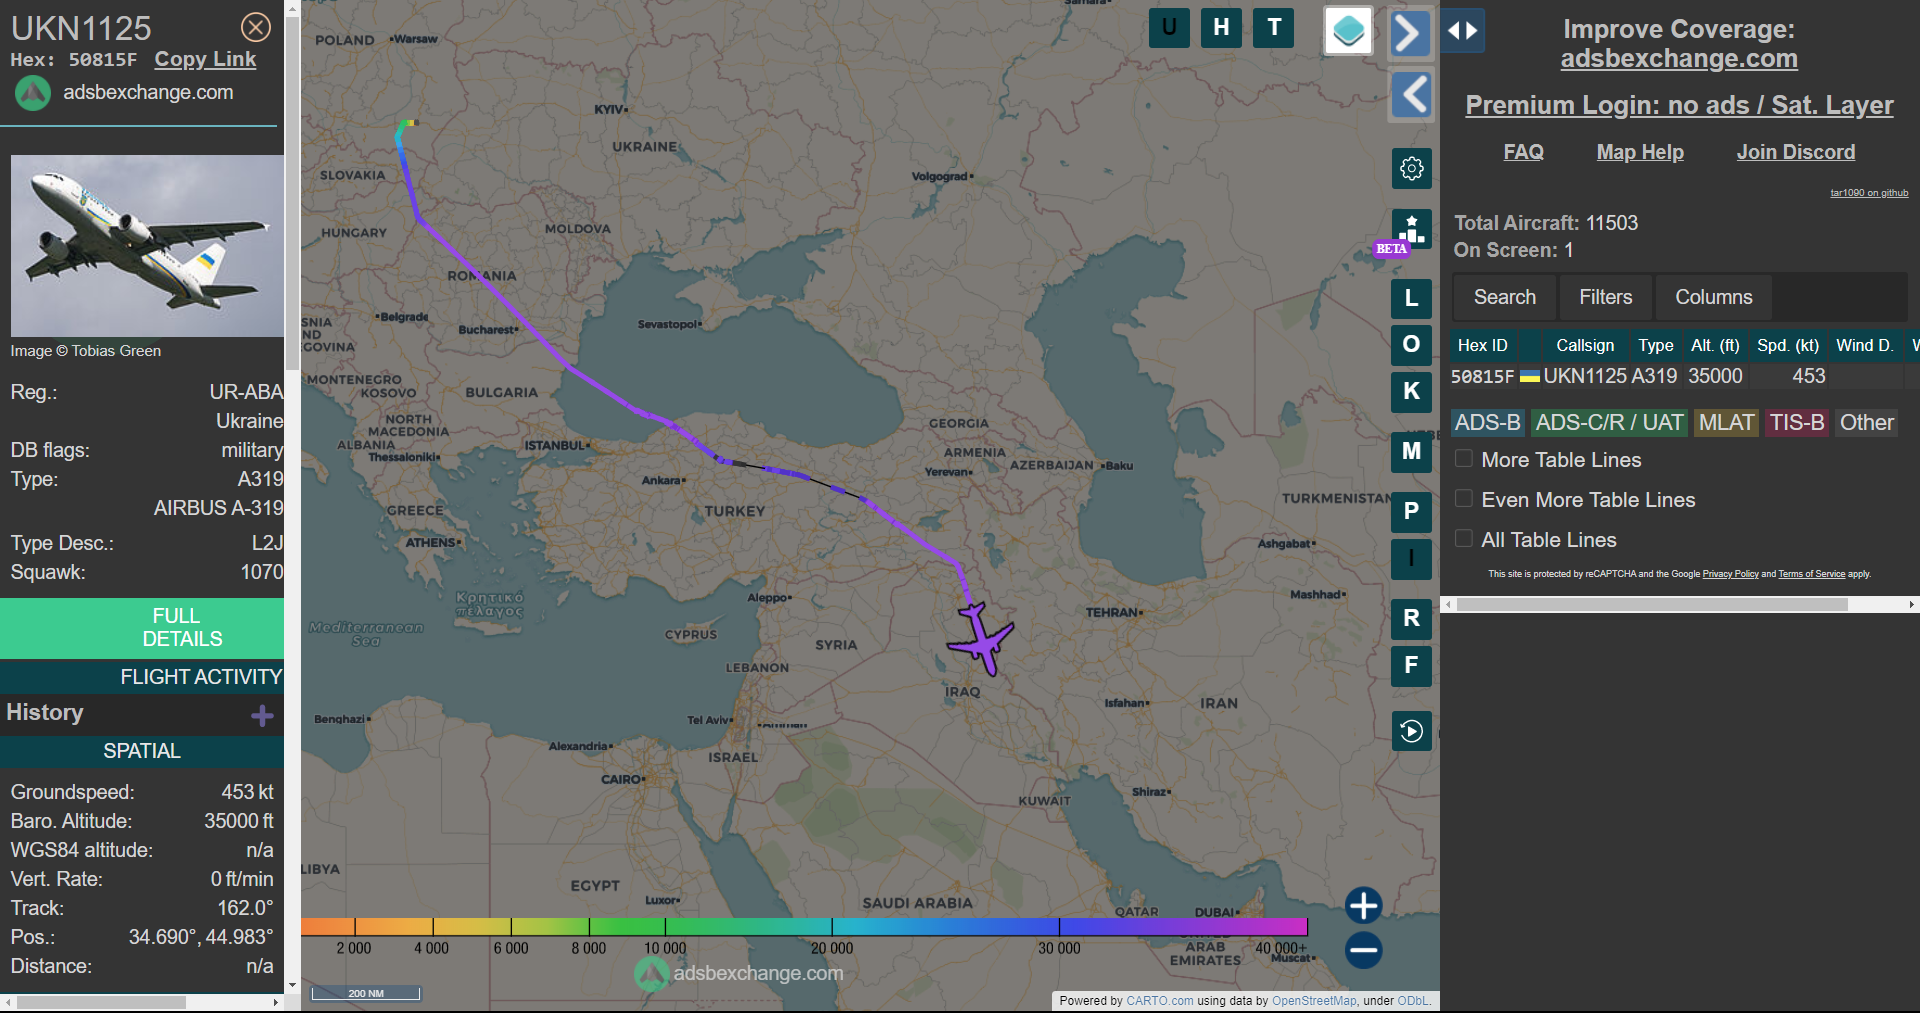Open the FAQ link
This screenshot has height=1013, width=1920.
pos(1523,152)
